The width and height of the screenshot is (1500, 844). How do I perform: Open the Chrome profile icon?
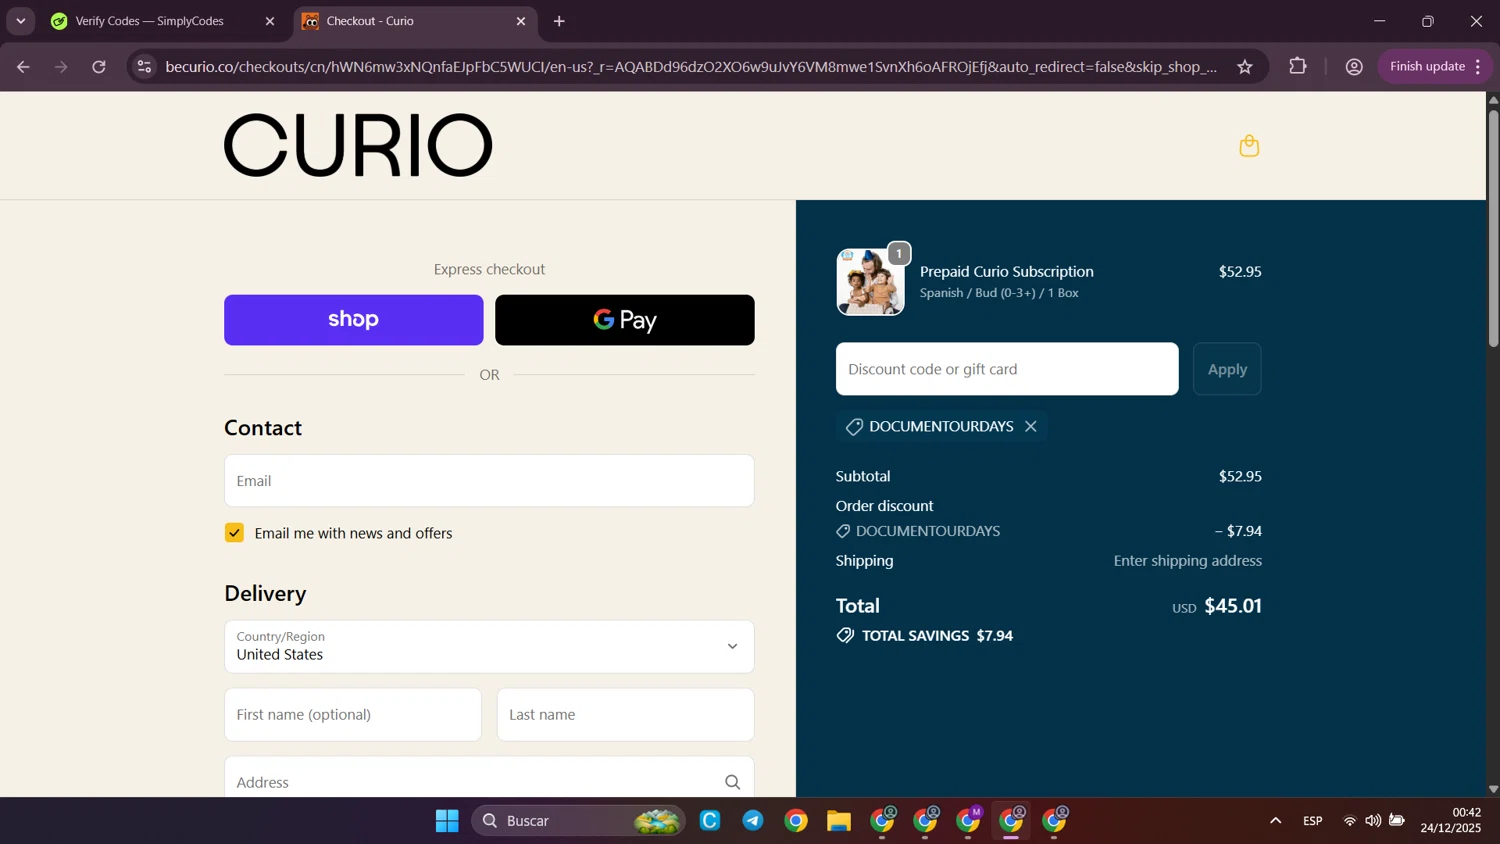point(1354,67)
